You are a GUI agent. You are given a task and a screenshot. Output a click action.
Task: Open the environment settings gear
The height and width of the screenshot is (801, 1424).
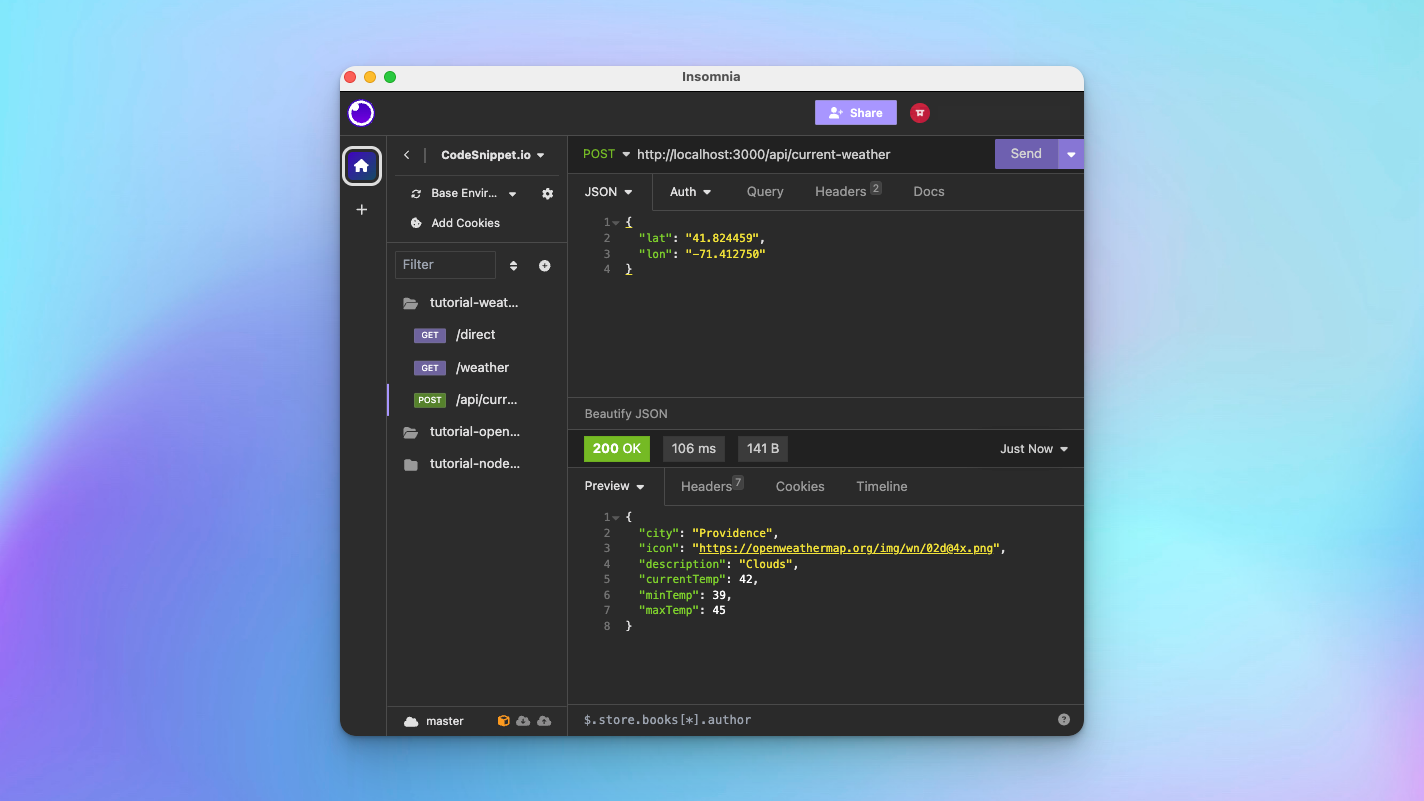[547, 194]
